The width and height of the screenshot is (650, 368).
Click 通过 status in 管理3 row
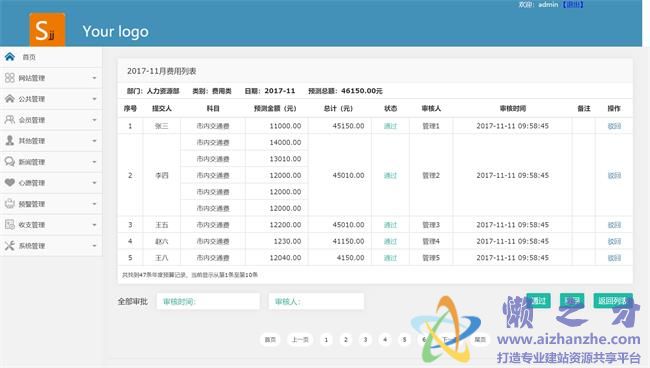390,225
